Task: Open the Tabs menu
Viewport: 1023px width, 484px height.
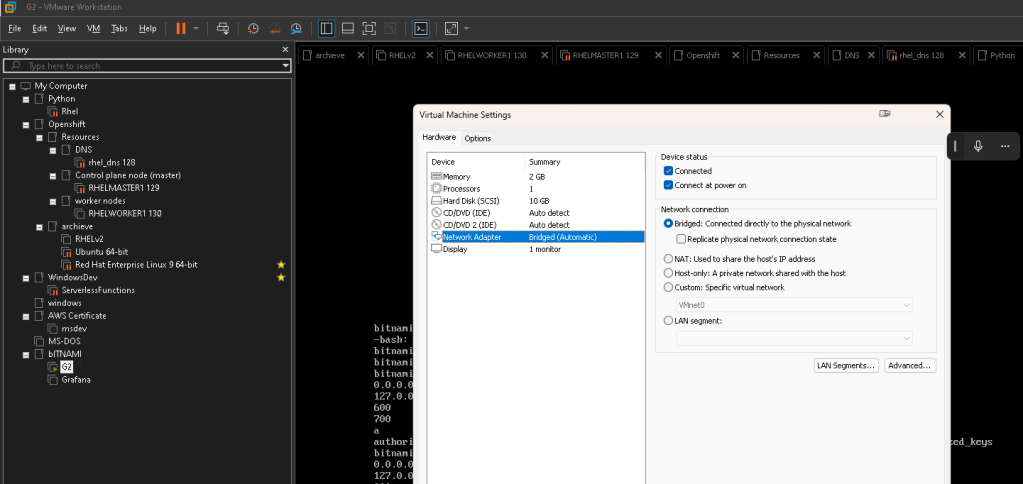Action: tap(119, 29)
